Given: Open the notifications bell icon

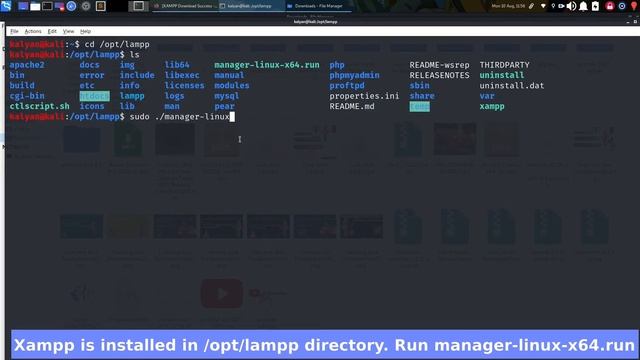Looking at the screenshot, I should tap(583, 6).
